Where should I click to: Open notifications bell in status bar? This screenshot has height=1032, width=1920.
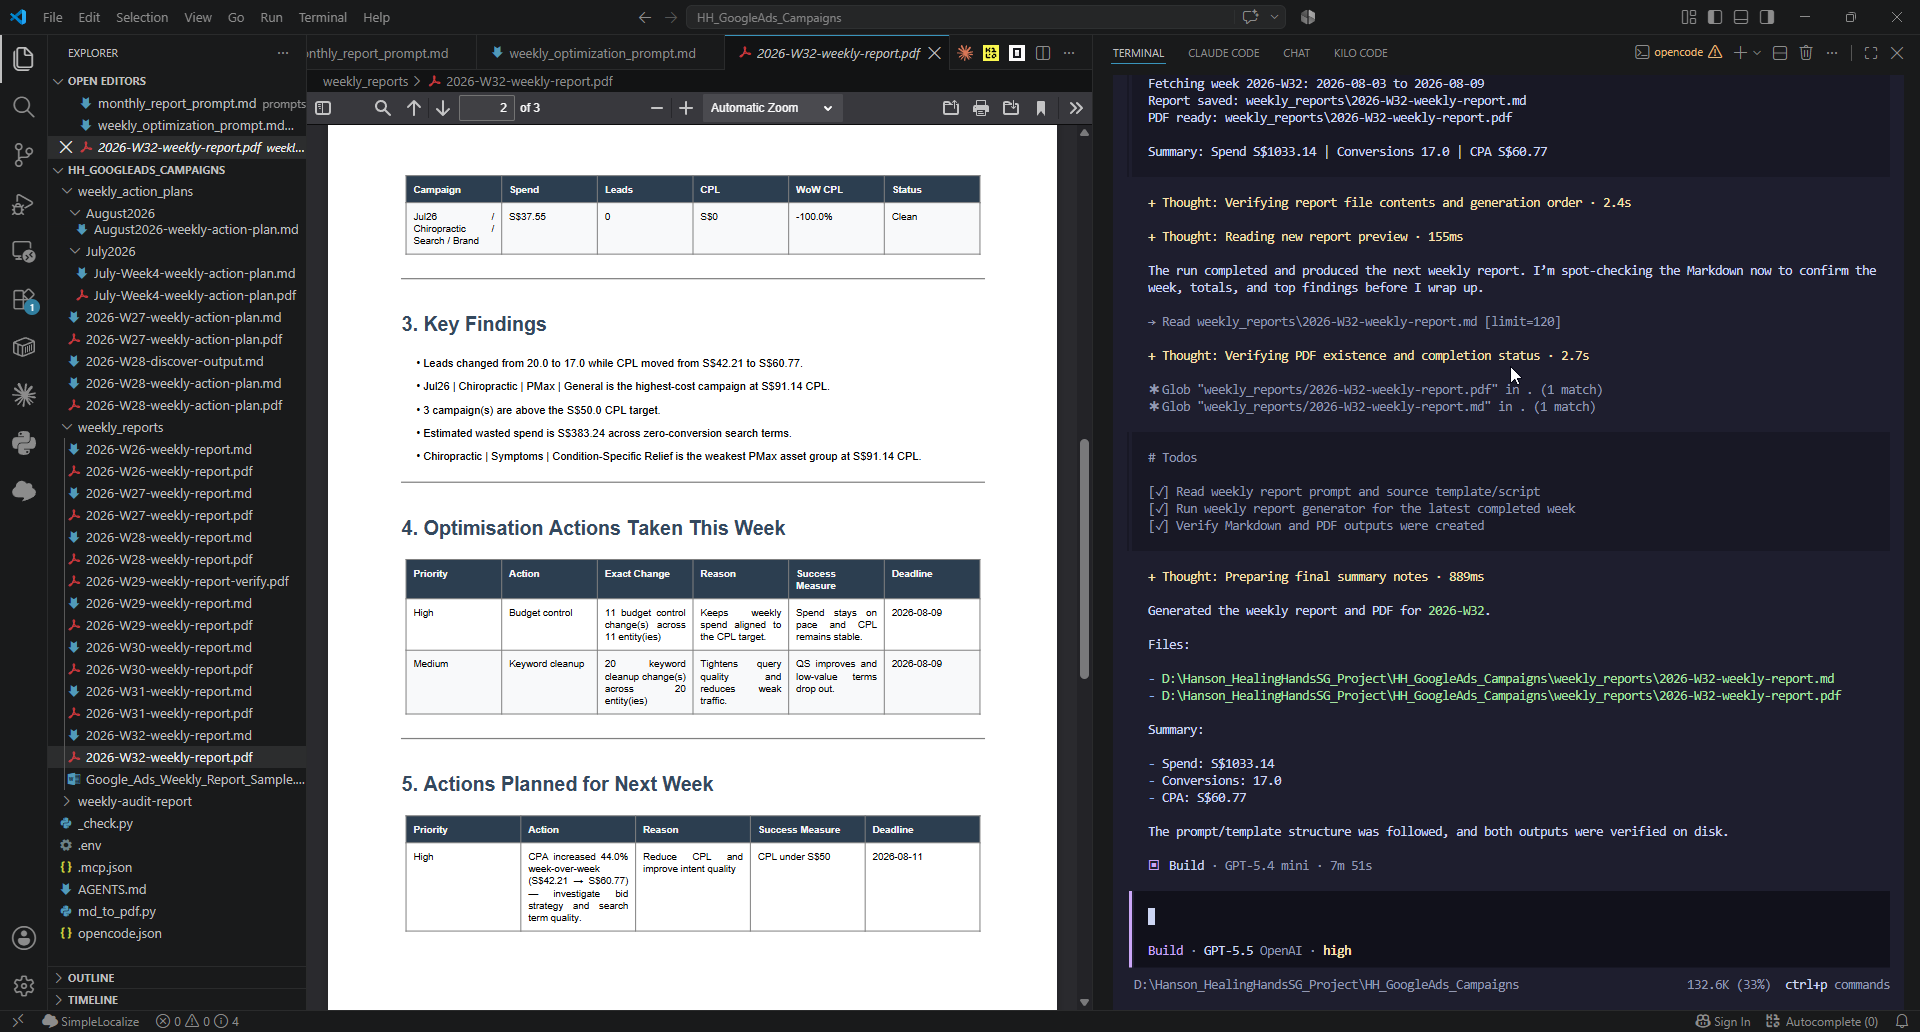pyautogui.click(x=1902, y=1021)
